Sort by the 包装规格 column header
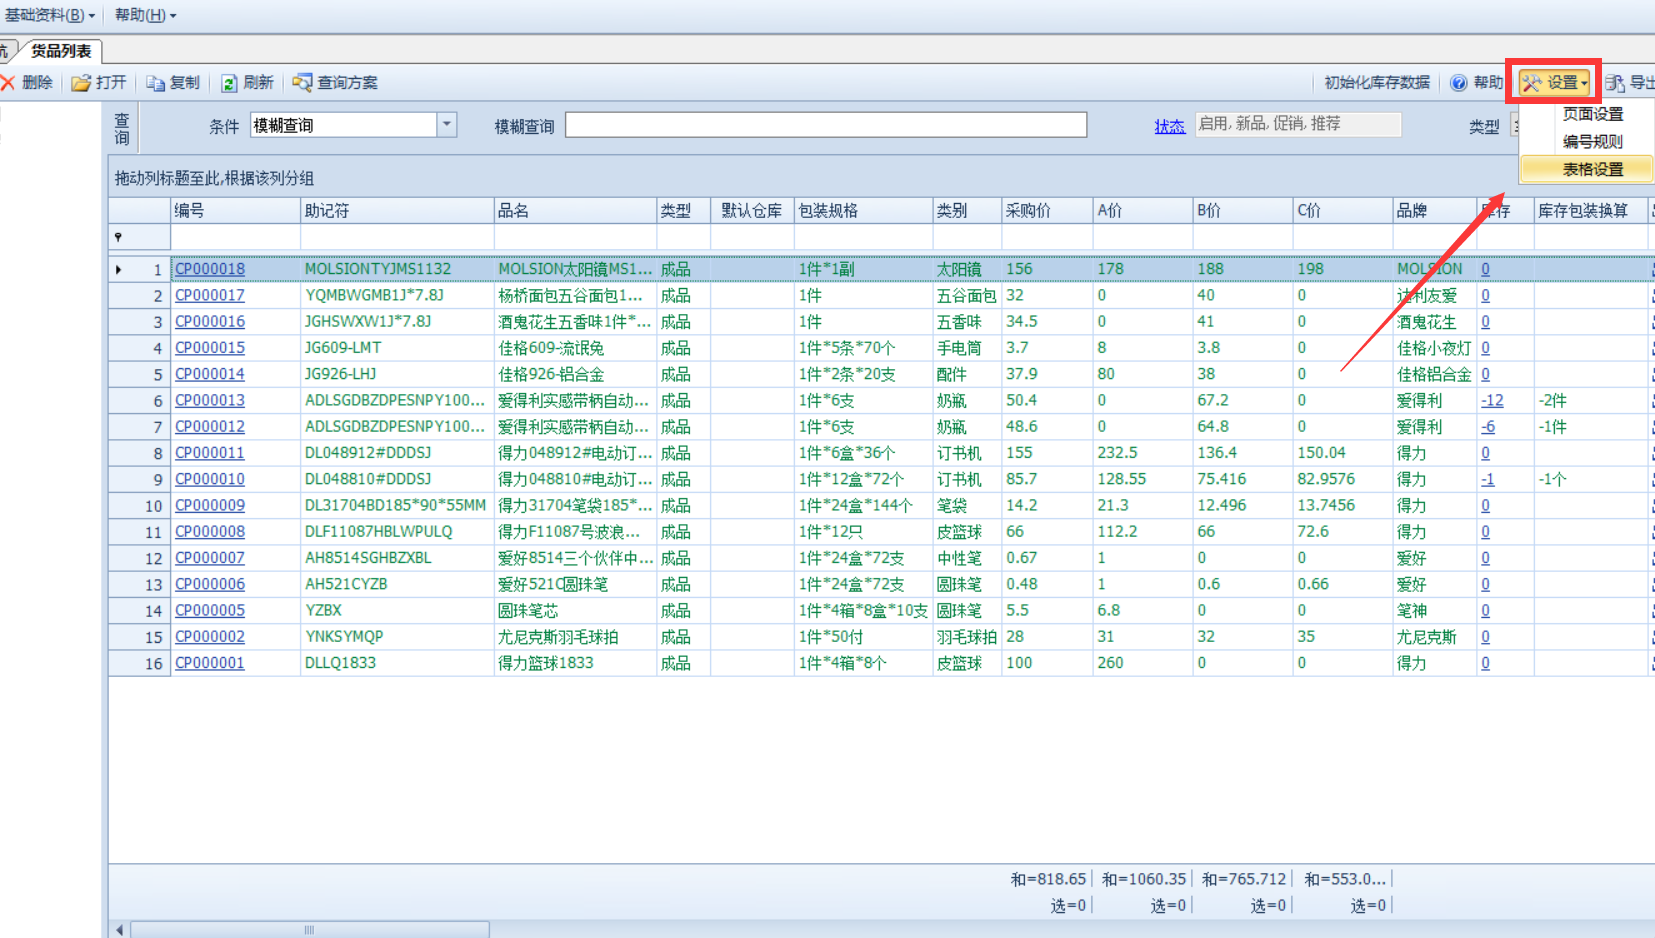 click(x=863, y=211)
